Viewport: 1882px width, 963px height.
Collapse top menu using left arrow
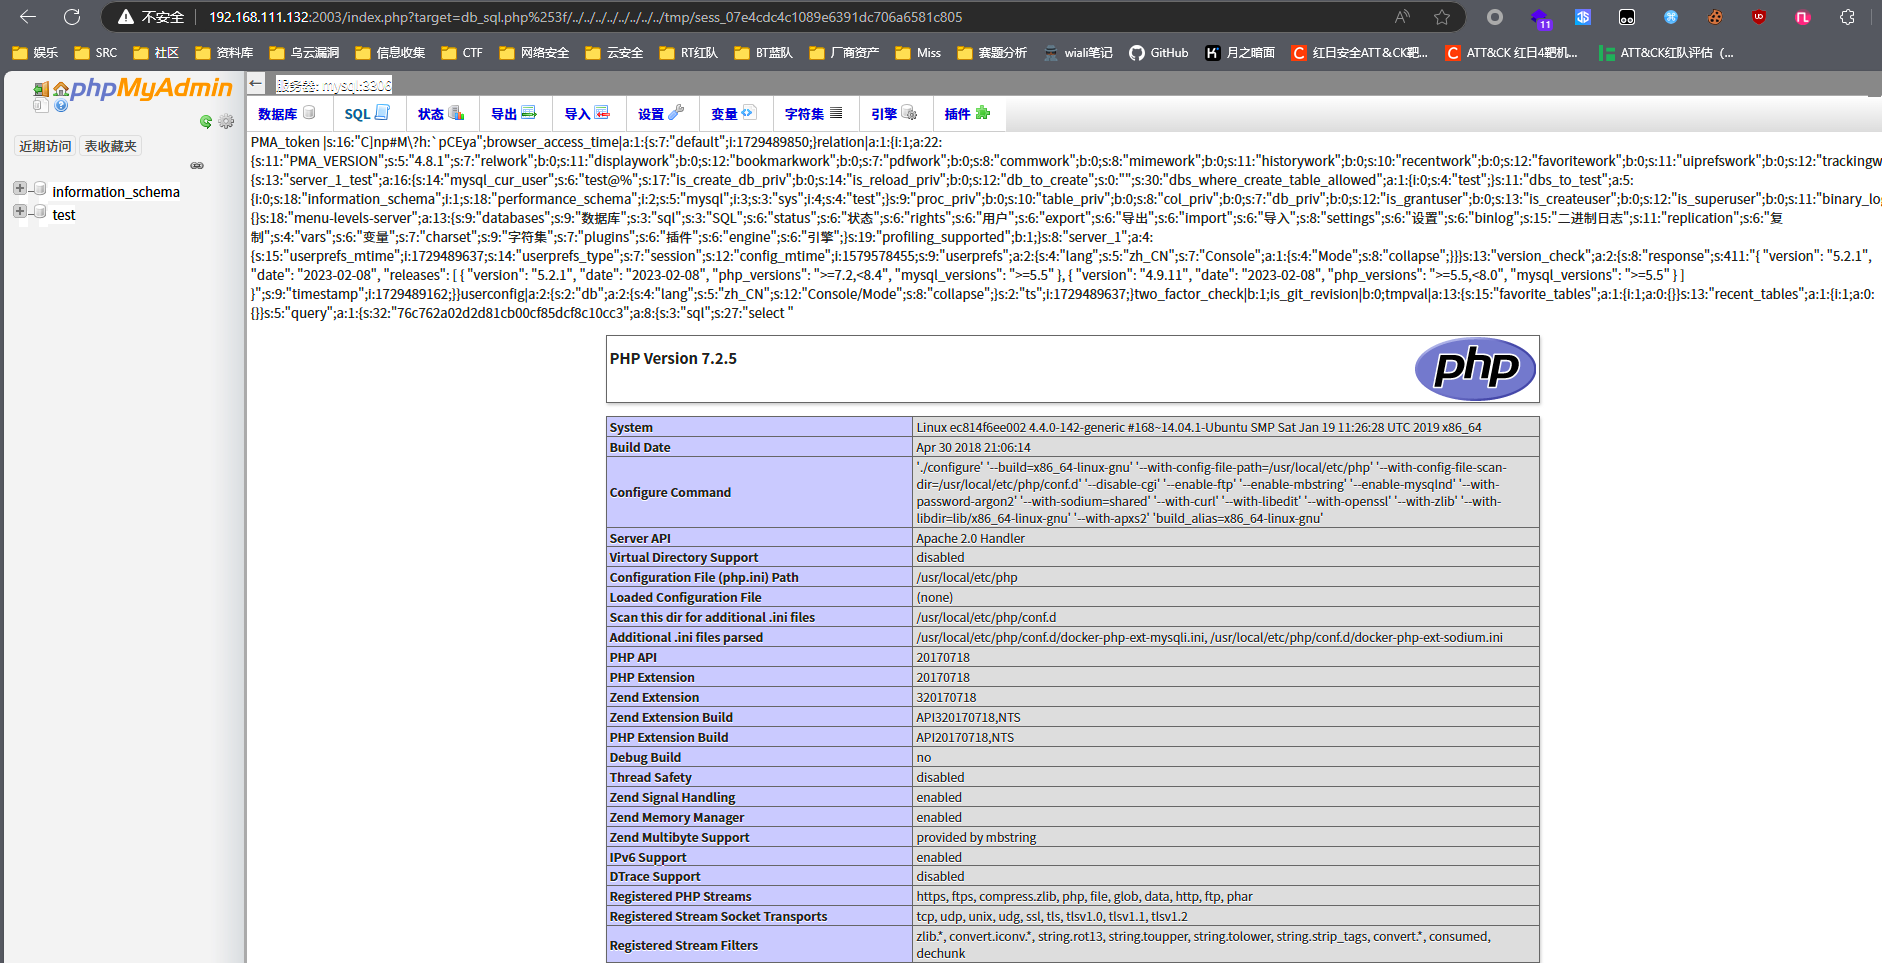[257, 84]
